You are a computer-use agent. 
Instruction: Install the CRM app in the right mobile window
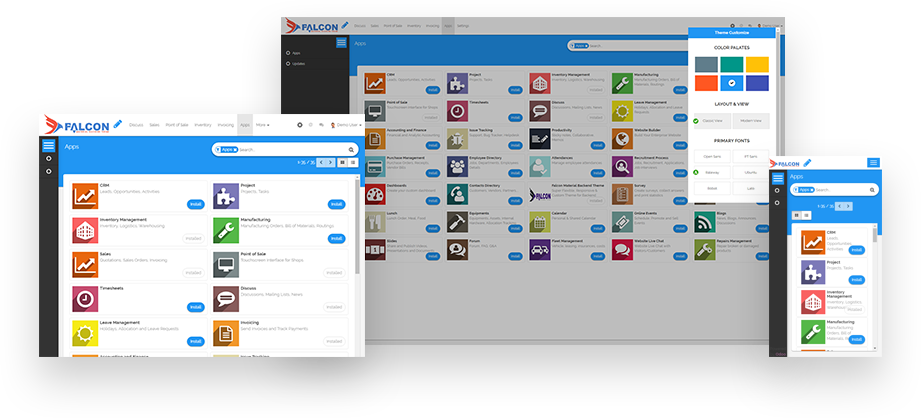[x=857, y=250]
